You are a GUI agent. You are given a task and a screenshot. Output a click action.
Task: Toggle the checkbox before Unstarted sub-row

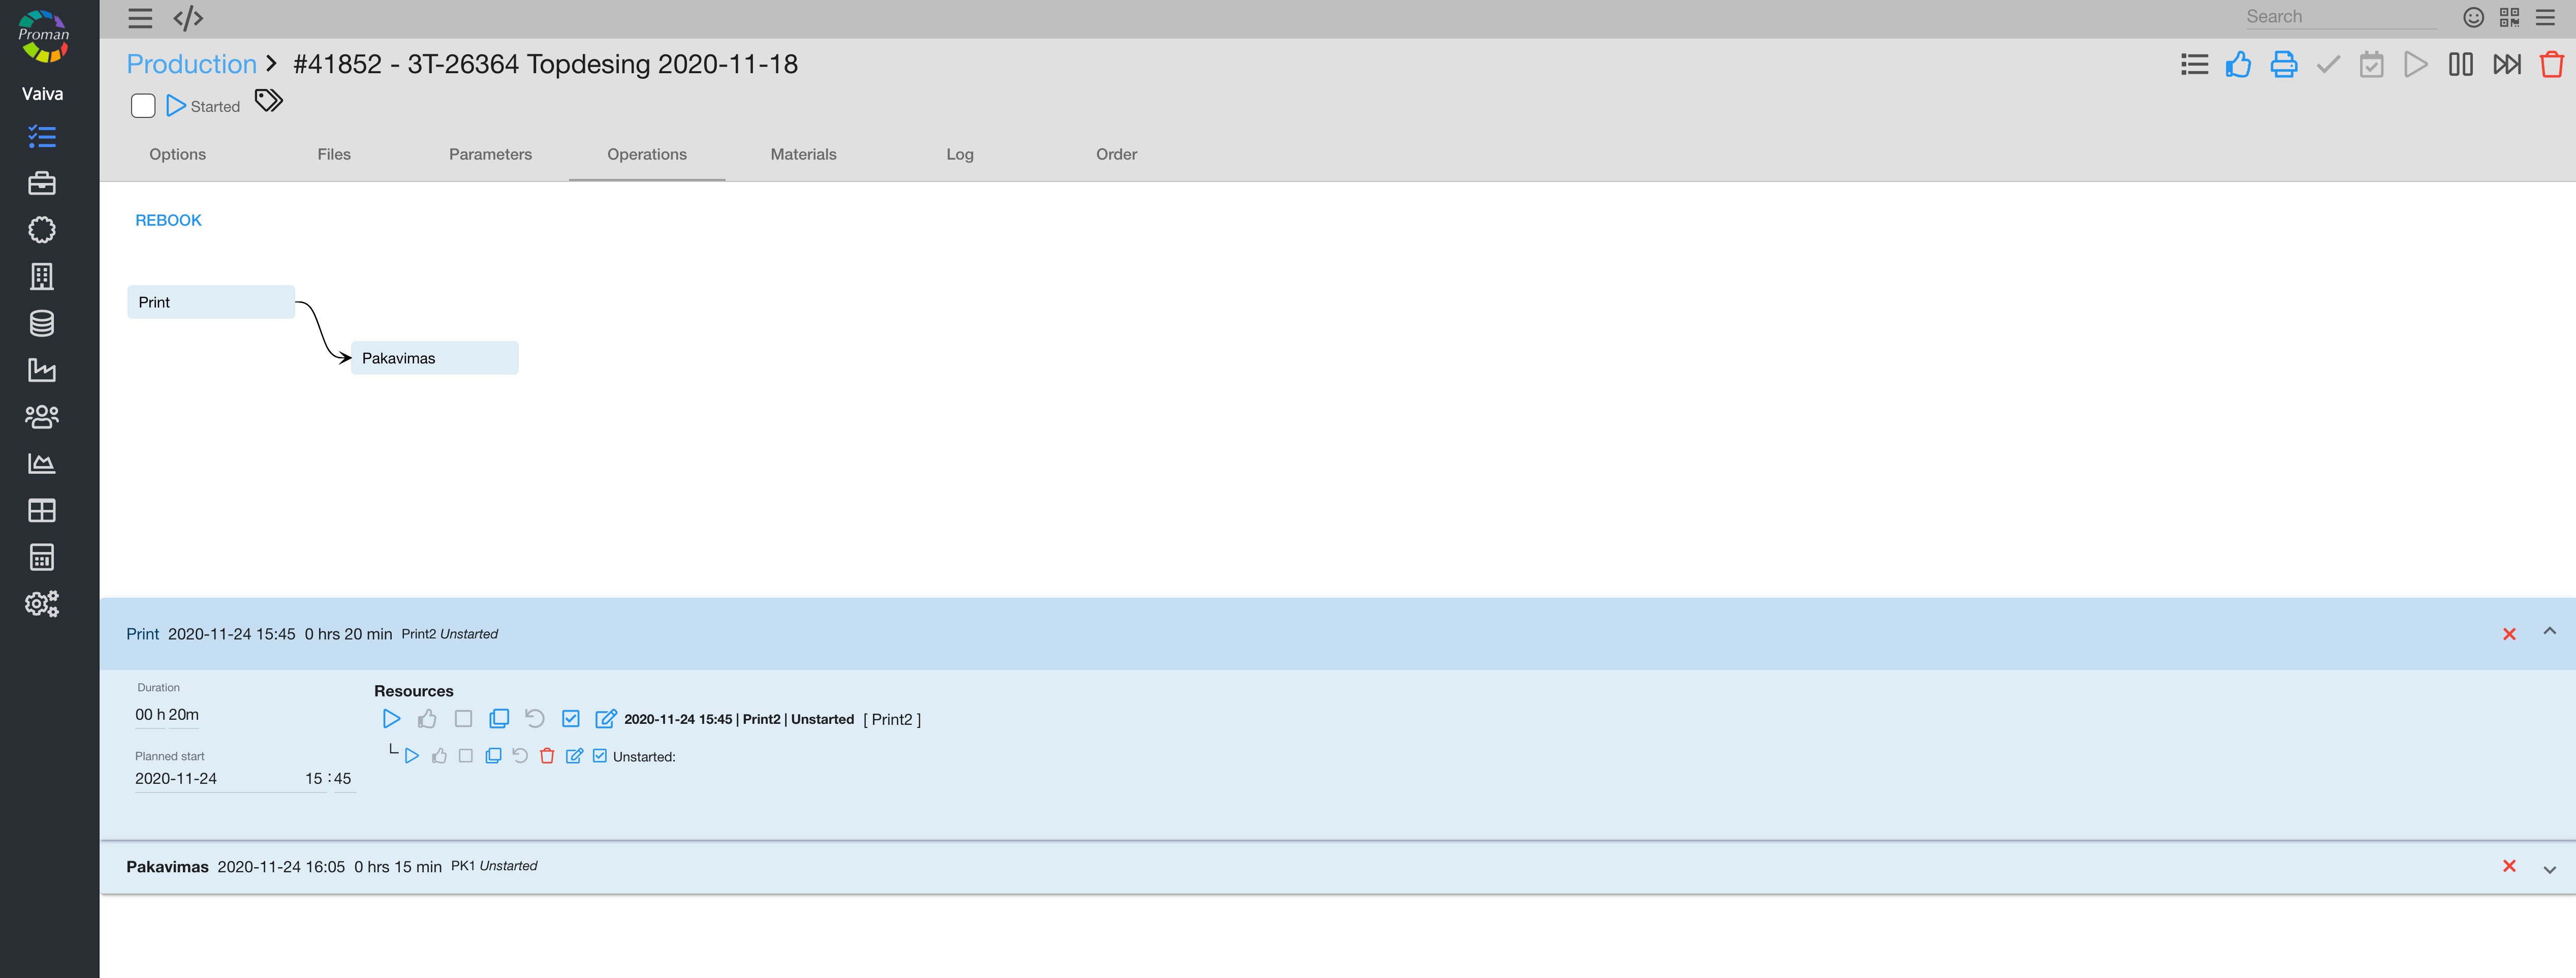coord(600,756)
